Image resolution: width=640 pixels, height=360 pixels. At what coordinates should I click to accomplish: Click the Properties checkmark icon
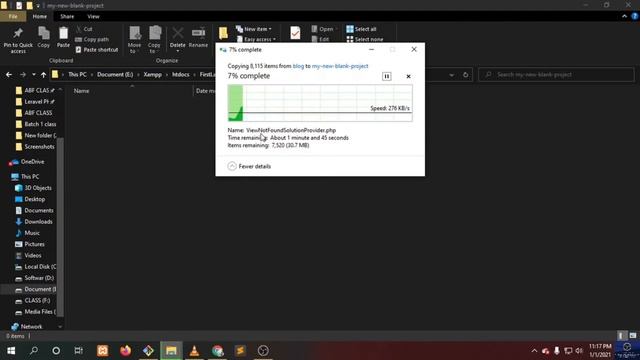(x=295, y=33)
